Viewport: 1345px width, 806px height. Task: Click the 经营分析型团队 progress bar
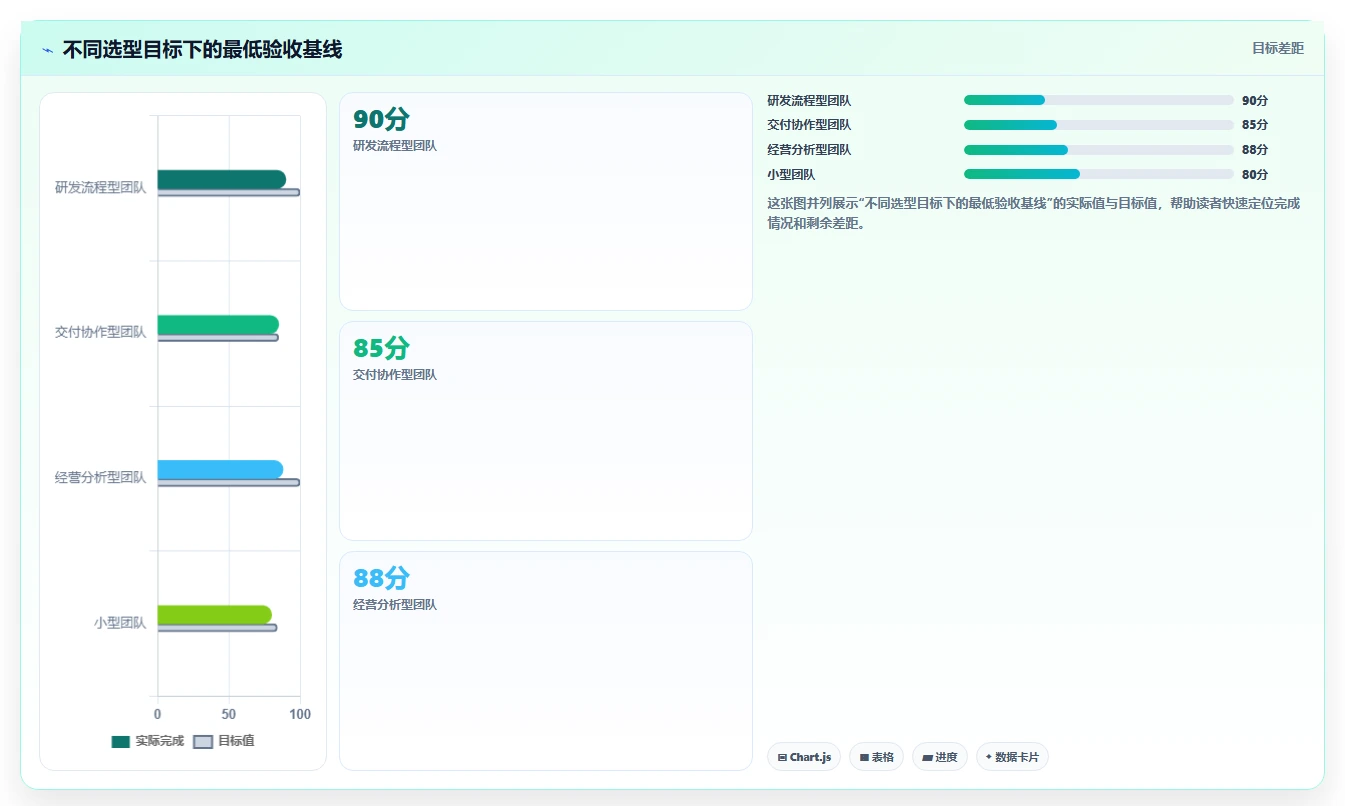[1098, 150]
